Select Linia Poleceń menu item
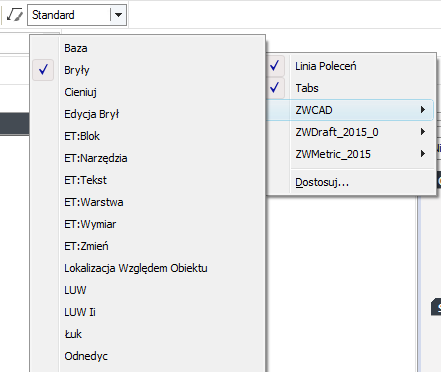The width and height of the screenshot is (441, 372). (x=351, y=66)
